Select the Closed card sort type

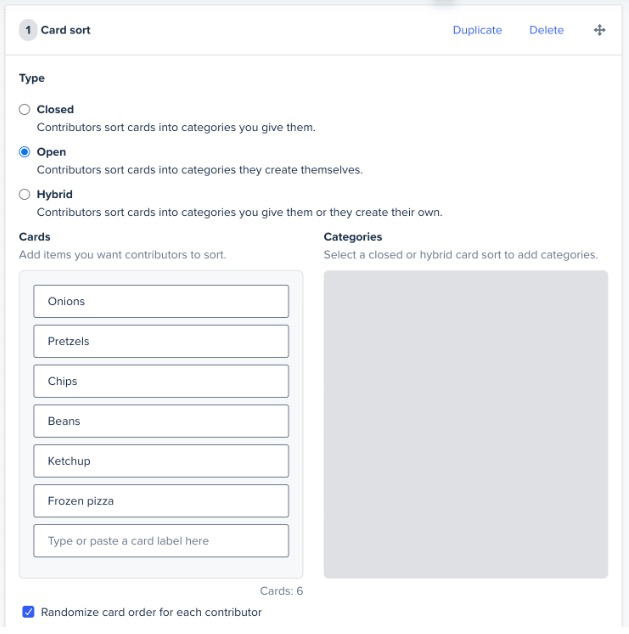[25, 110]
